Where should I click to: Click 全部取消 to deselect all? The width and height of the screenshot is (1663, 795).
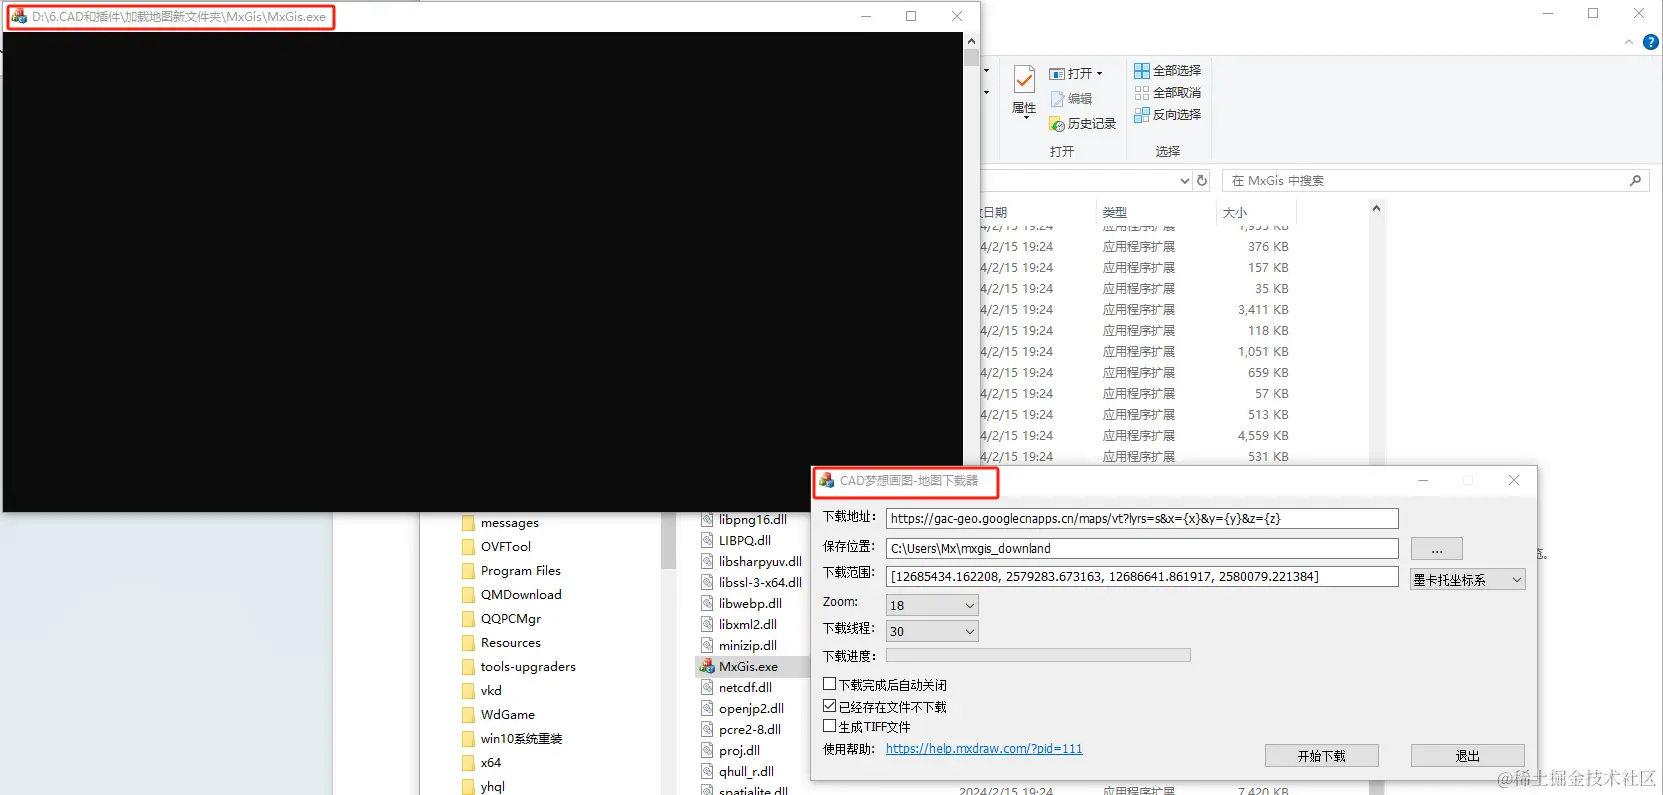[x=1167, y=93]
